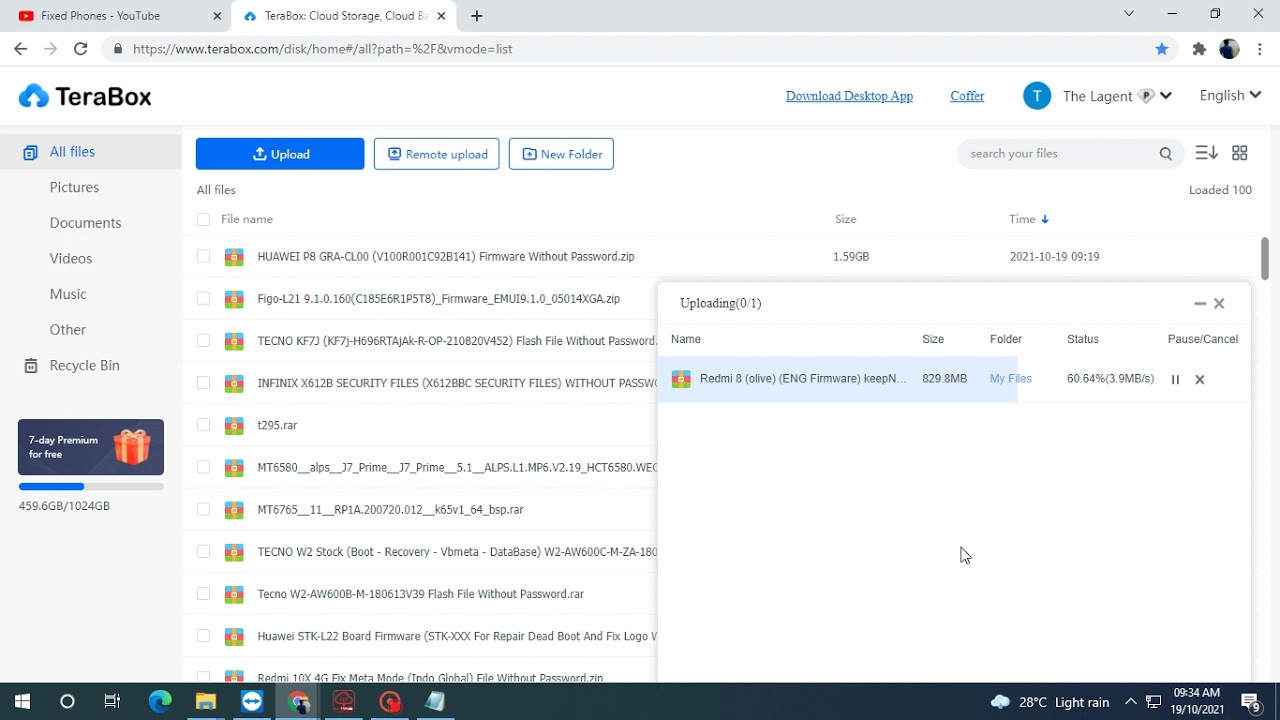Open a new browser tab
Image resolution: width=1280 pixels, height=720 pixels.
point(477,16)
